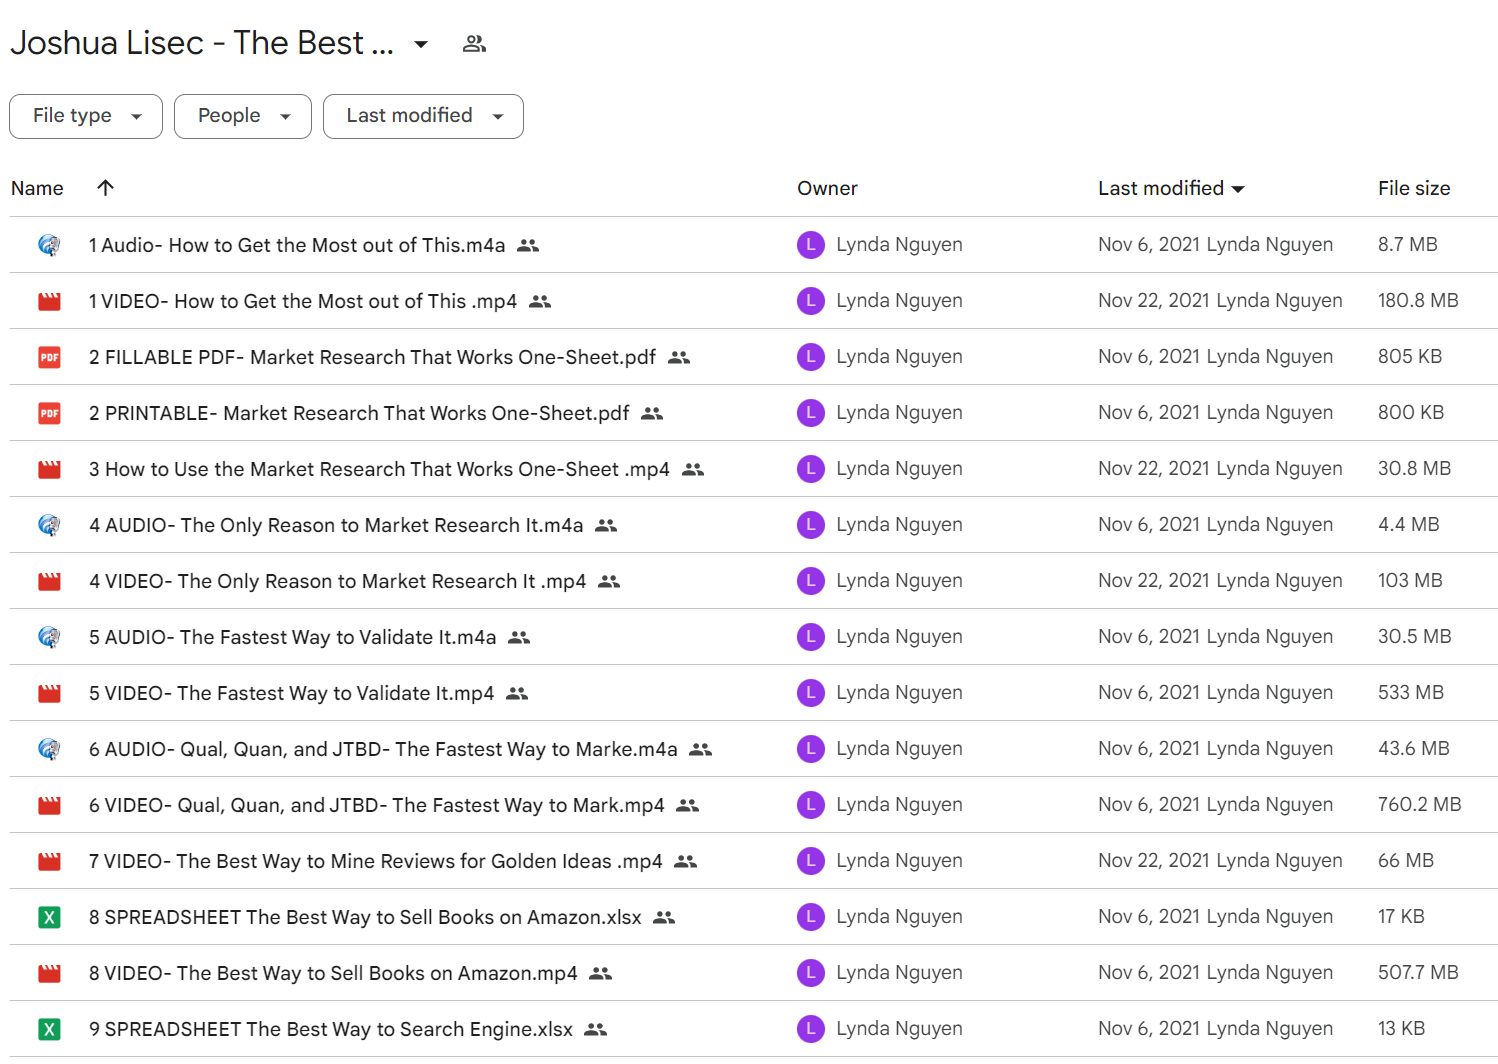
Task: Open the Last modified filter chip
Action: coord(423,116)
